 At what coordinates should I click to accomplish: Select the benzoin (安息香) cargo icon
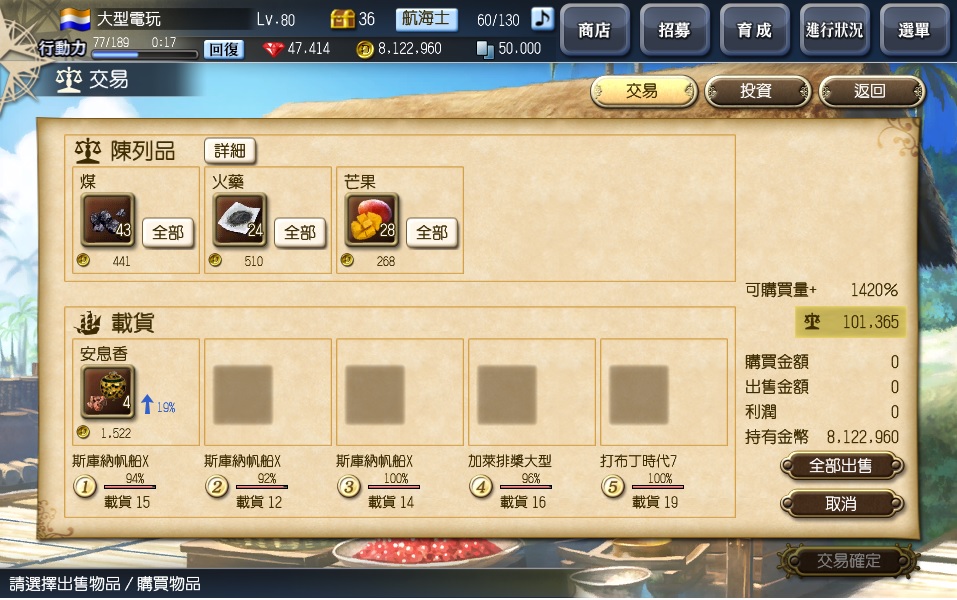108,392
